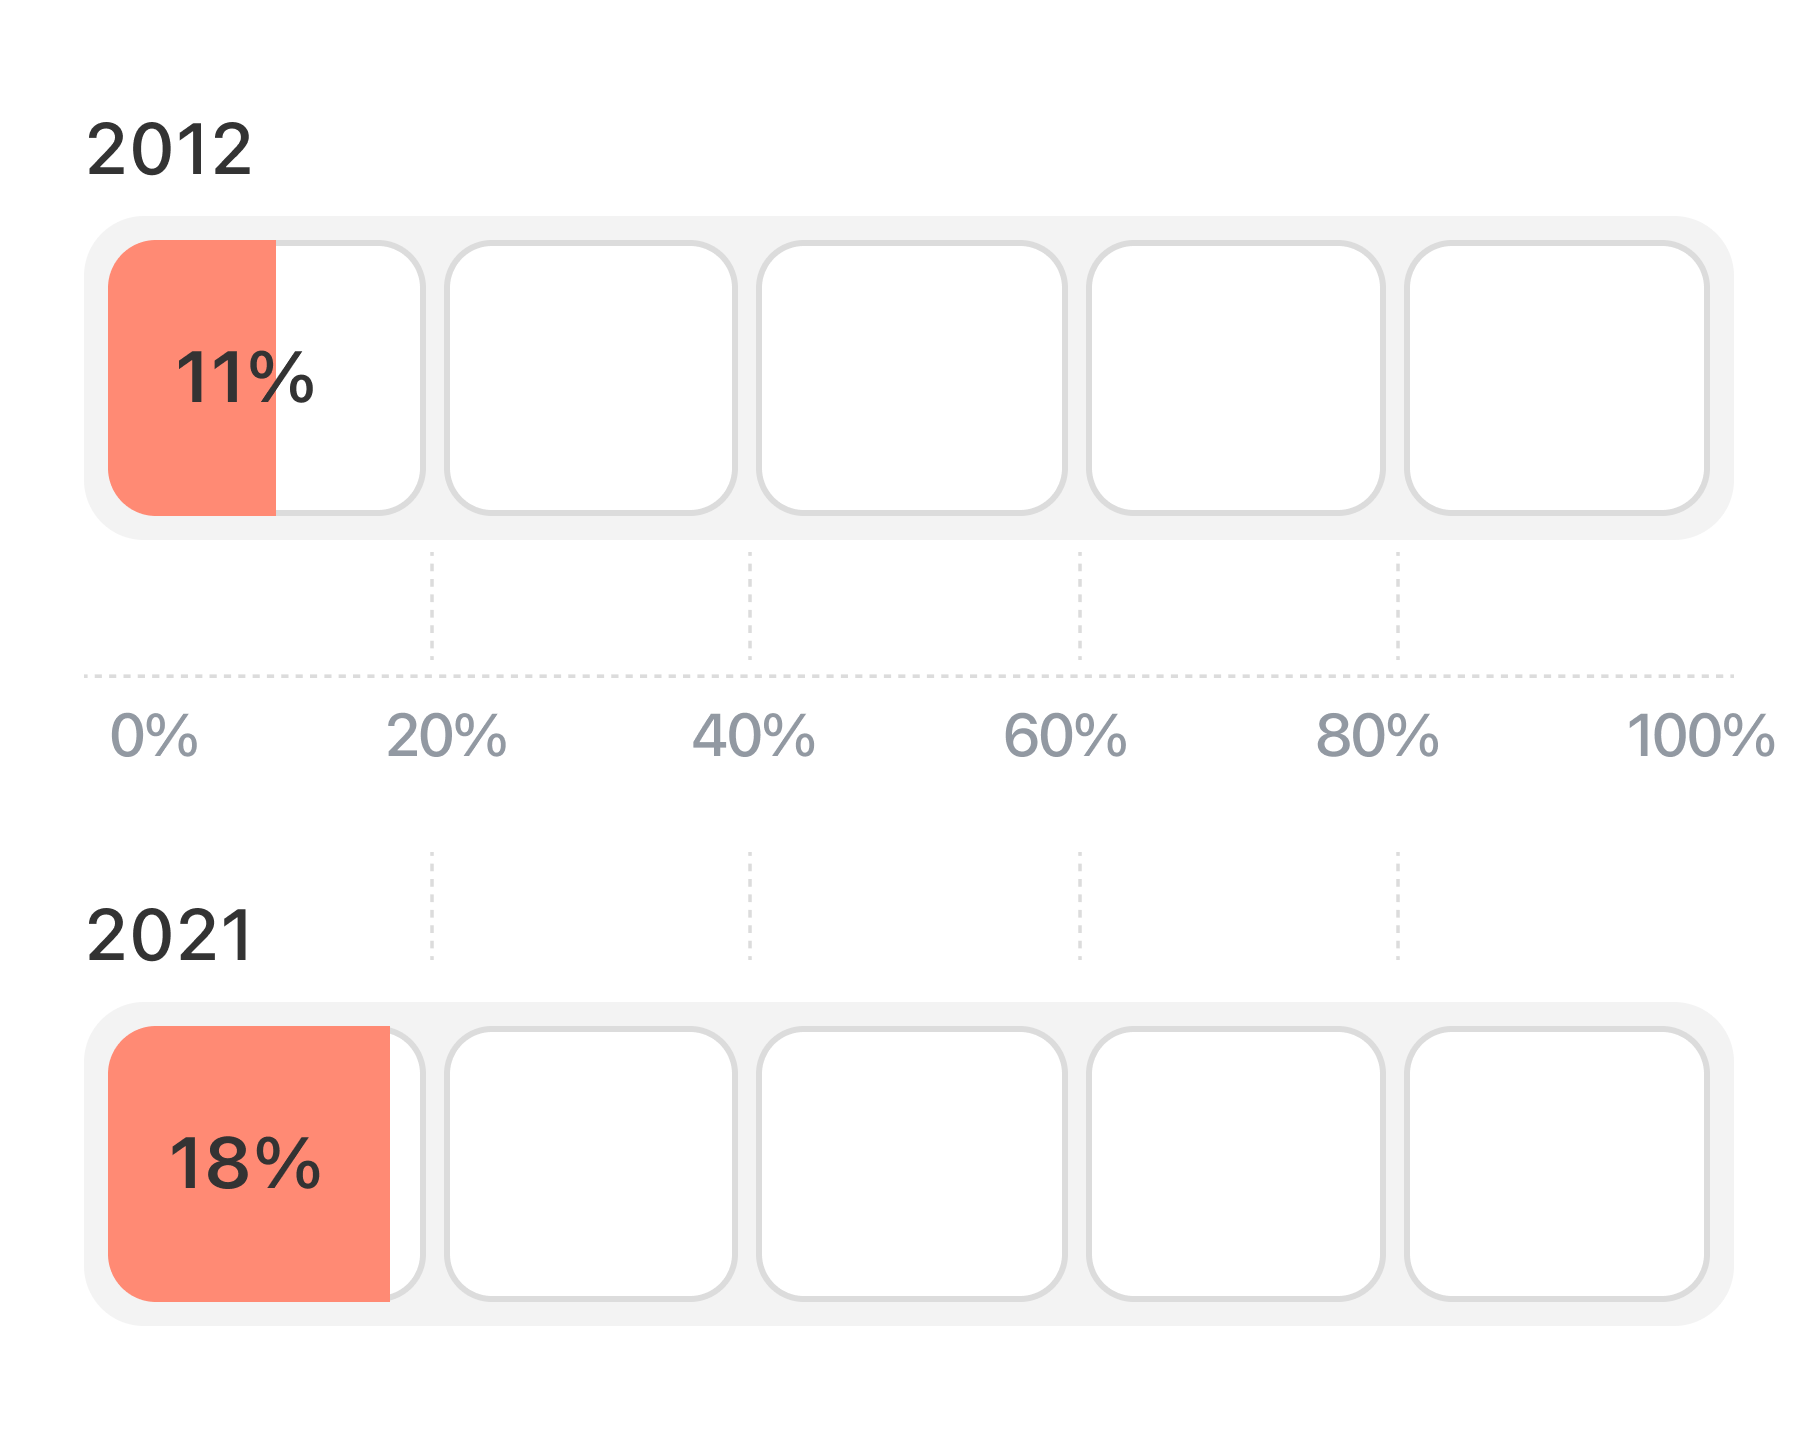The width and height of the screenshot is (1818, 1440).
Task: Click the 40% axis label
Action: tap(753, 736)
